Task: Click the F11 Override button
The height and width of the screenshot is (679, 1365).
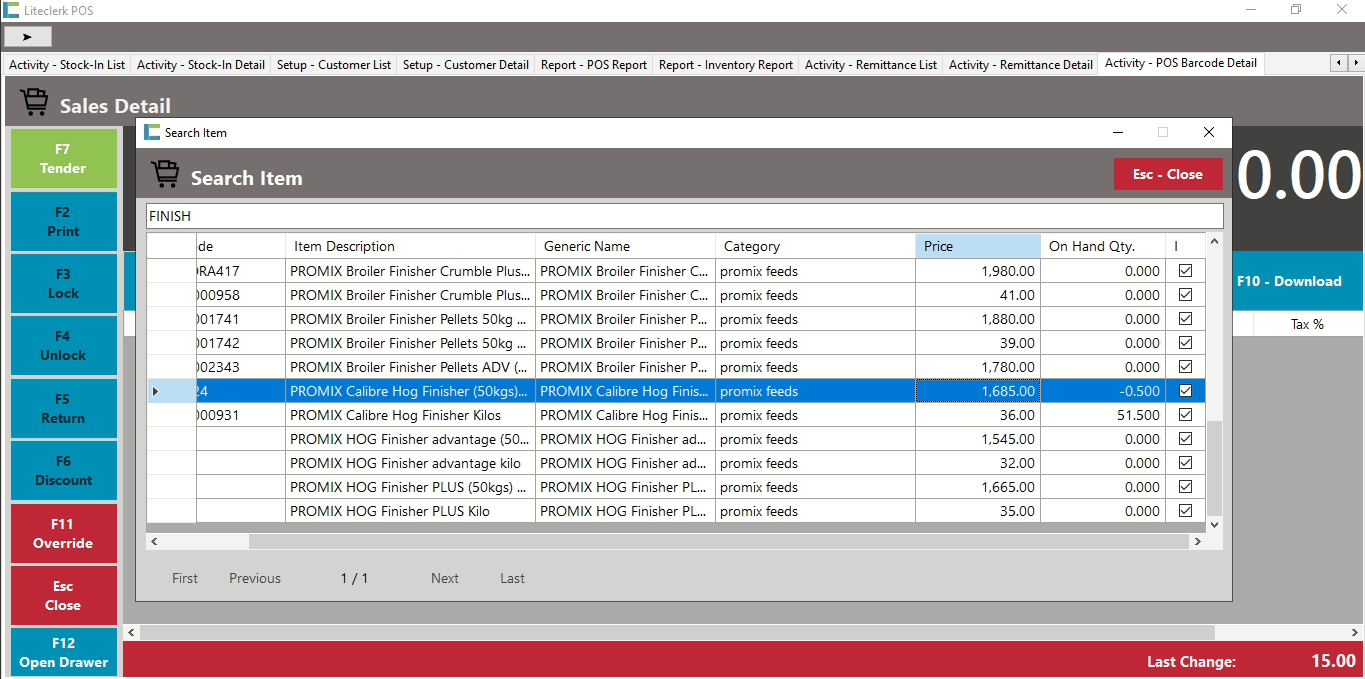Action: tap(63, 533)
